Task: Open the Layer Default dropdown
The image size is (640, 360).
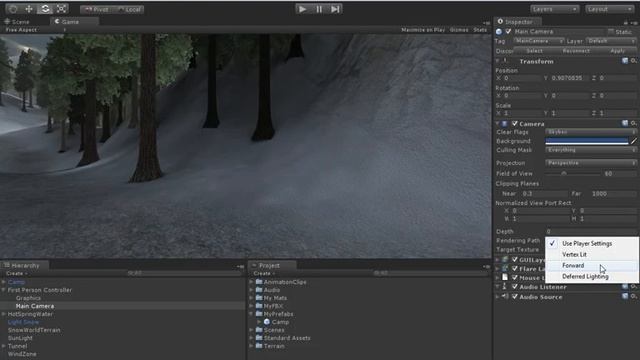Action: click(611, 41)
